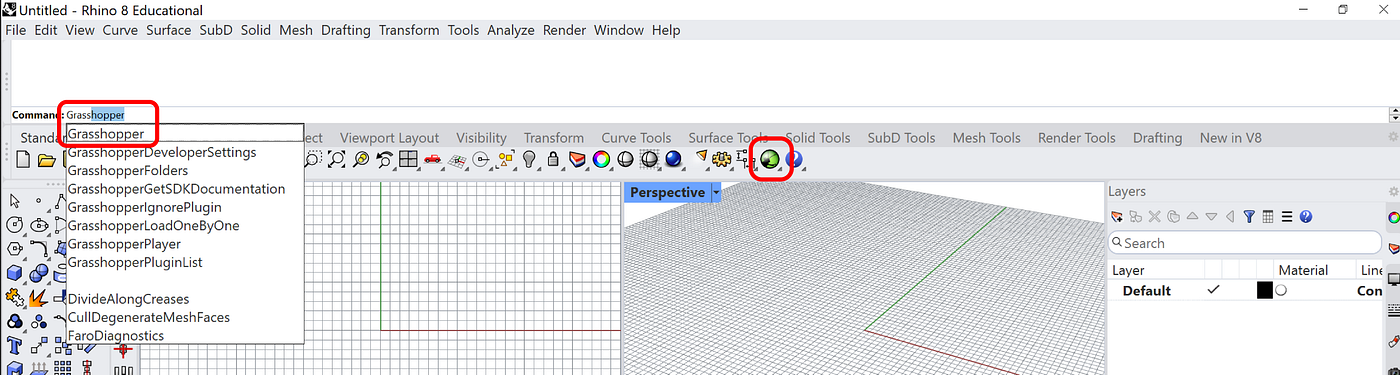Launch Grasshopper from the green toolbar icon
Screen dimensions: 1400x375
[x=770, y=160]
